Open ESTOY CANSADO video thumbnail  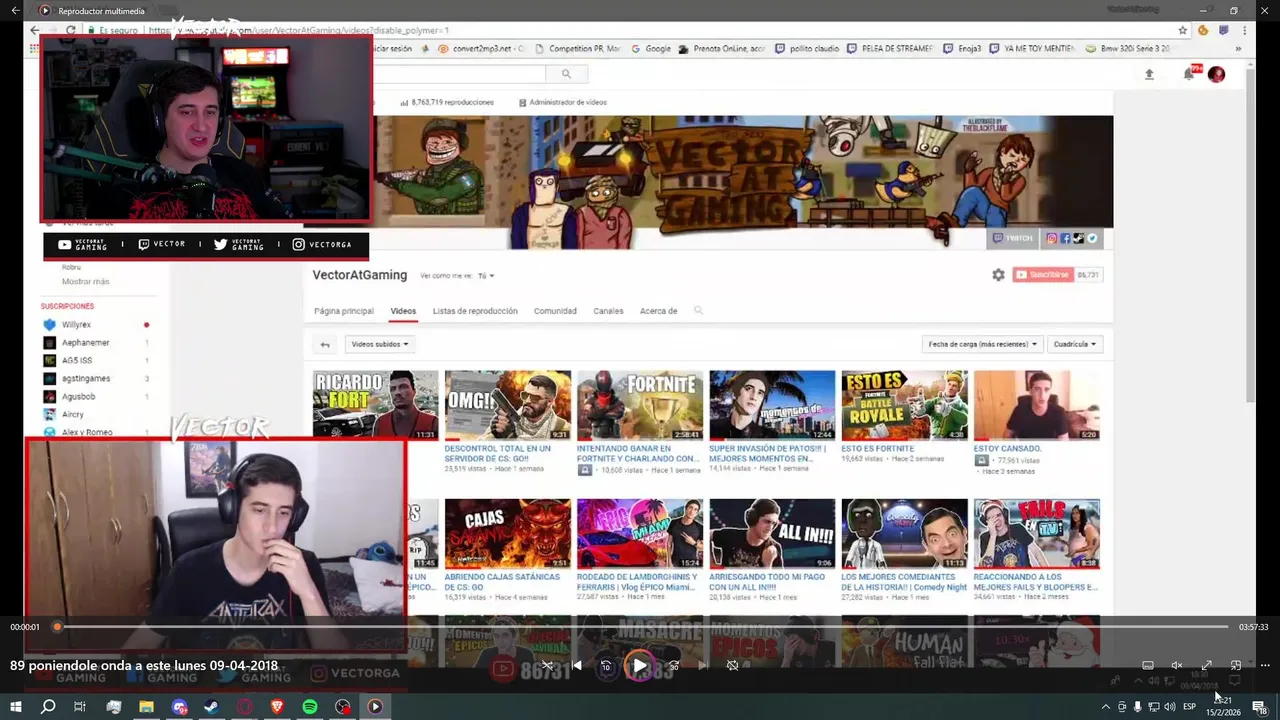[1037, 405]
